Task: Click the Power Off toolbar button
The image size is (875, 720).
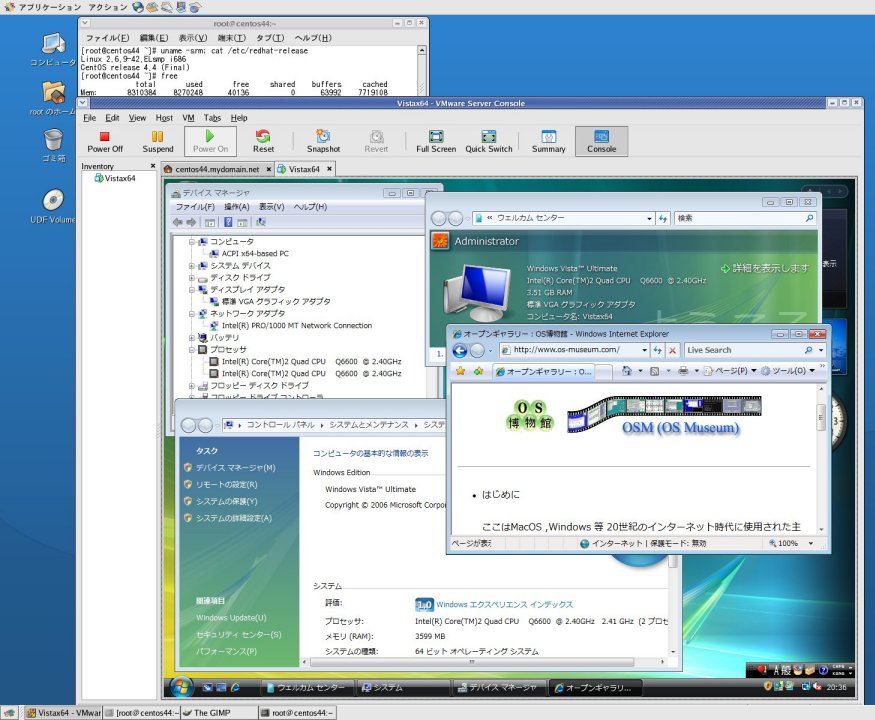Action: [105, 142]
